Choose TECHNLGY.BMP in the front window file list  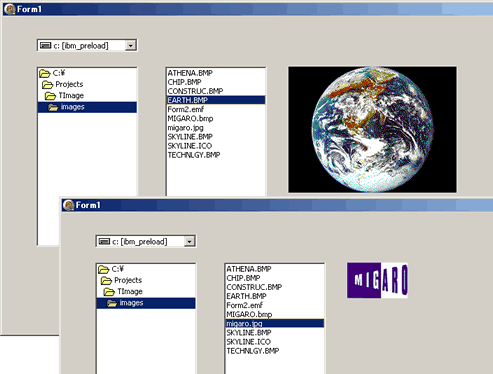(253, 351)
